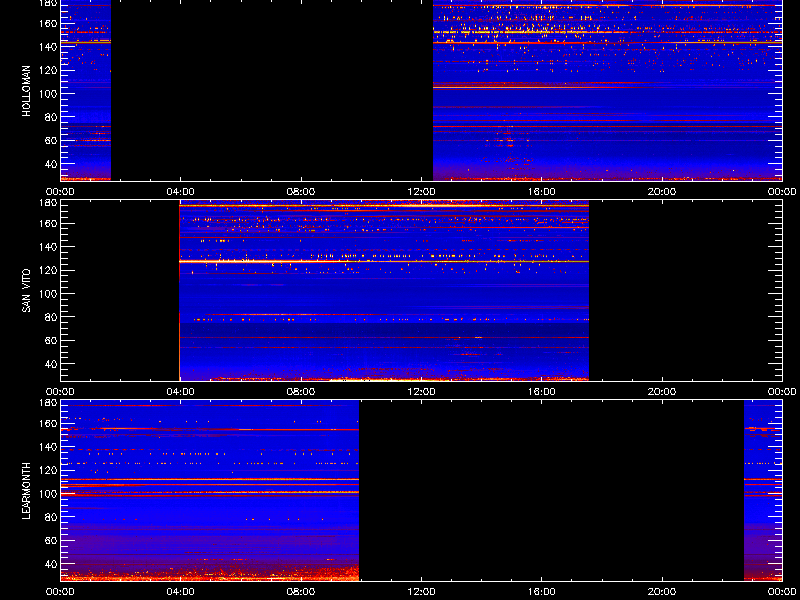The height and width of the screenshot is (600, 800).
Task: Pick the 140 frequency tick on San Vito axis
Action: point(47,246)
